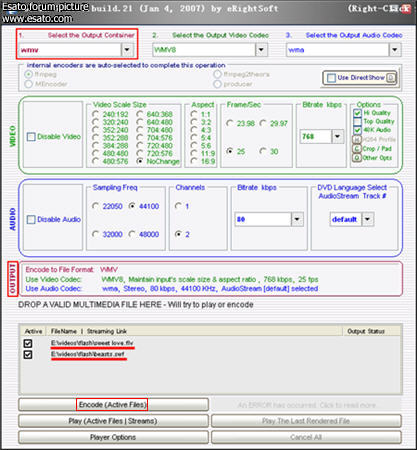Click the Player Options button
The image size is (417, 450).
click(x=113, y=437)
